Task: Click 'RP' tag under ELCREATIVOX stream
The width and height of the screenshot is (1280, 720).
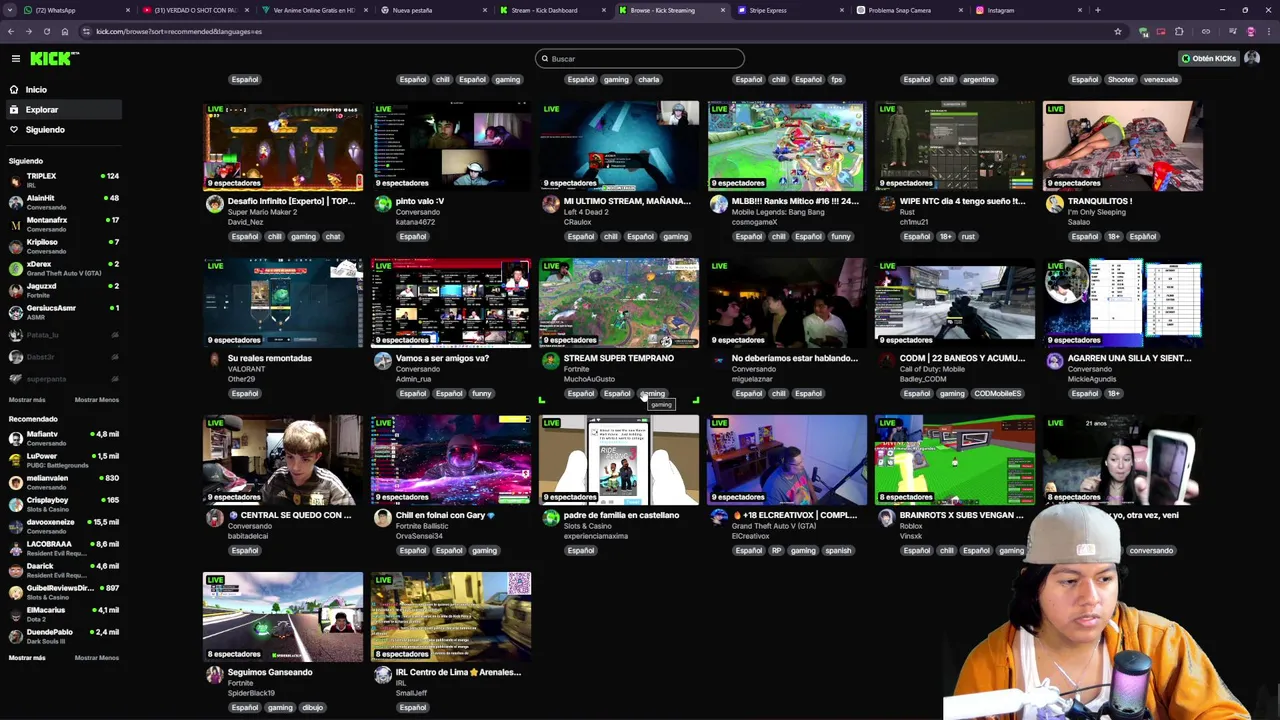Action: click(776, 551)
